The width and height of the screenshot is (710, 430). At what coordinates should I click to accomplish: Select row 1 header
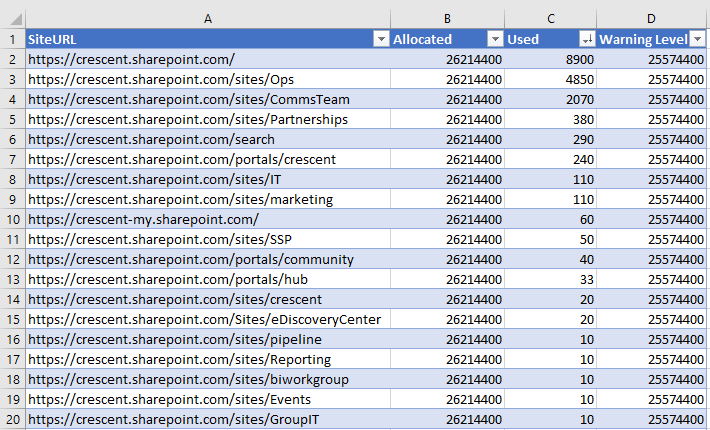13,39
